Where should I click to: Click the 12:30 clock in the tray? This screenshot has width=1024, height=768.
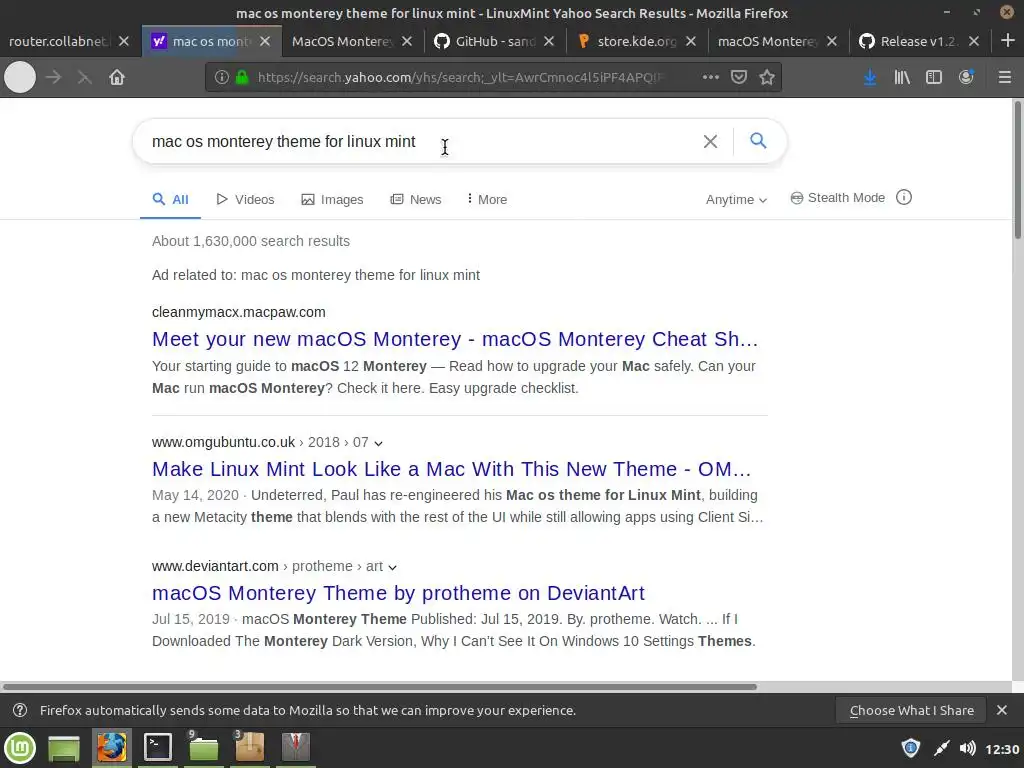pos(1002,748)
